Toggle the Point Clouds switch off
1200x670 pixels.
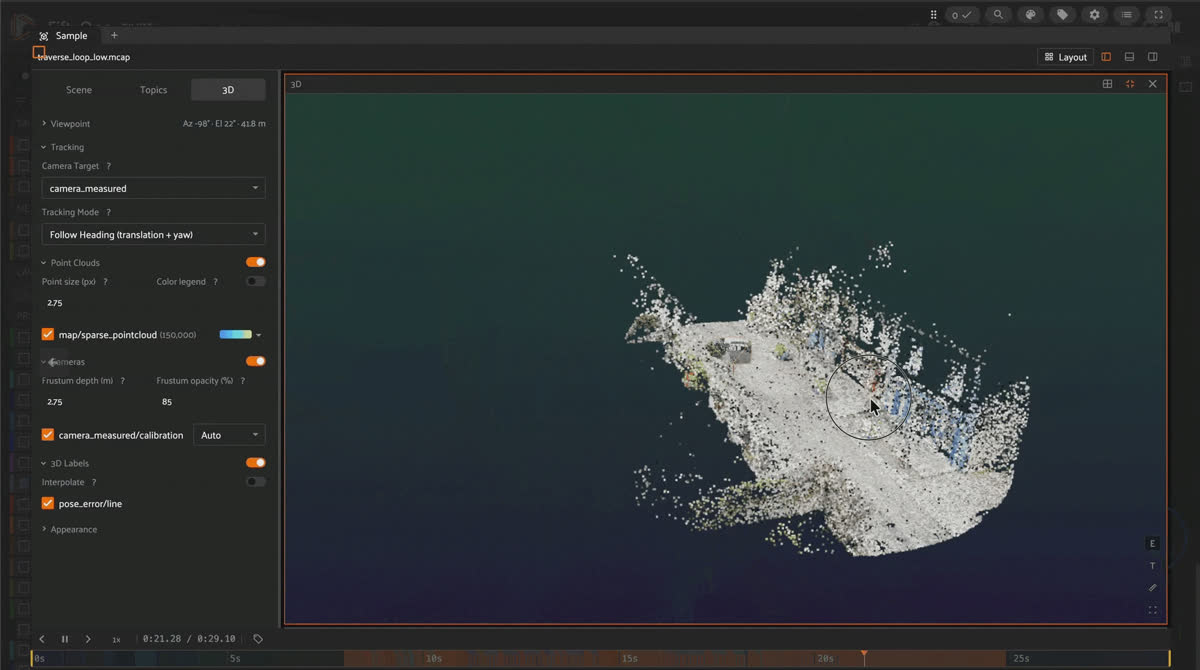pyautogui.click(x=256, y=262)
